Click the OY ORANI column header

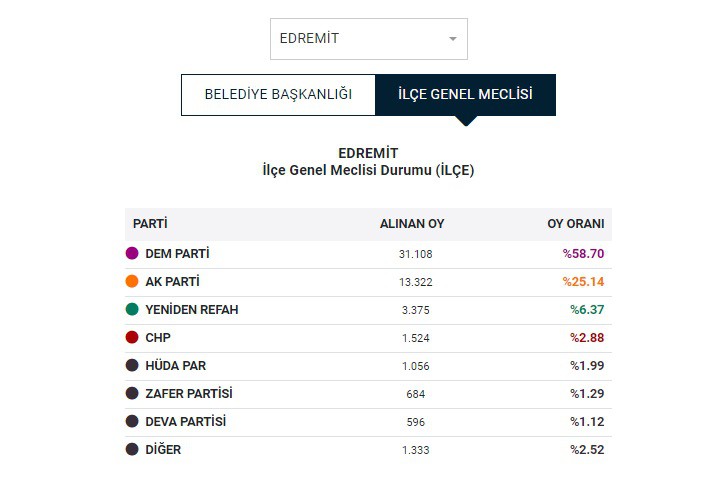[x=575, y=224]
